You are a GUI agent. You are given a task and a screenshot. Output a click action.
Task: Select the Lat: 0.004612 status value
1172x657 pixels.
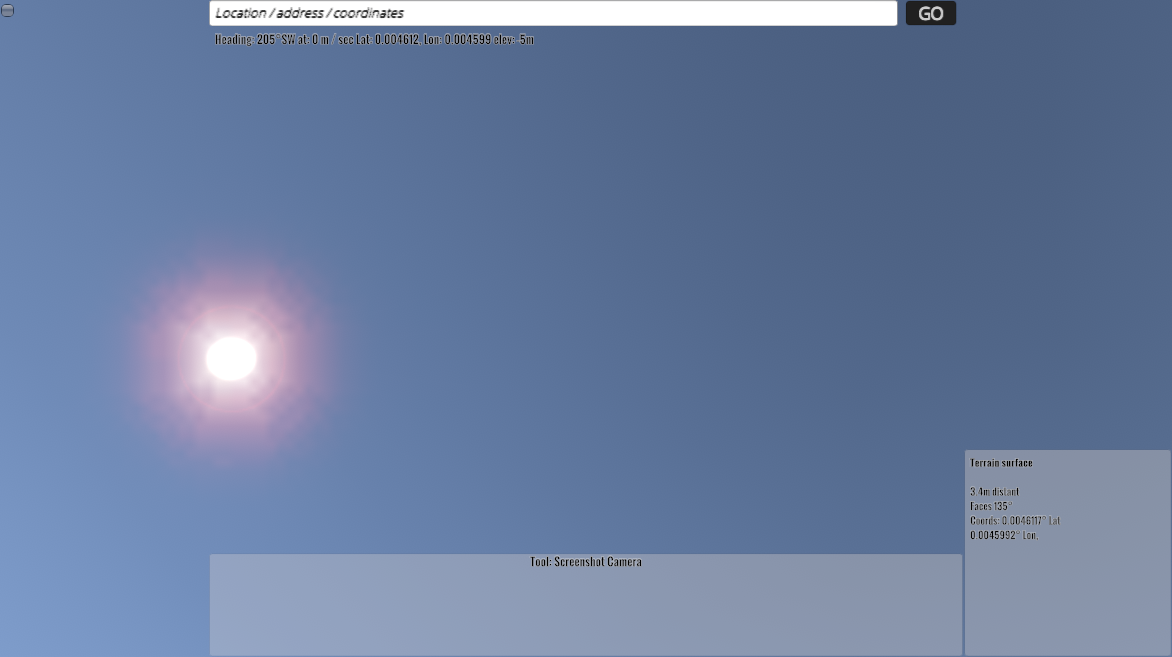tap(390, 40)
